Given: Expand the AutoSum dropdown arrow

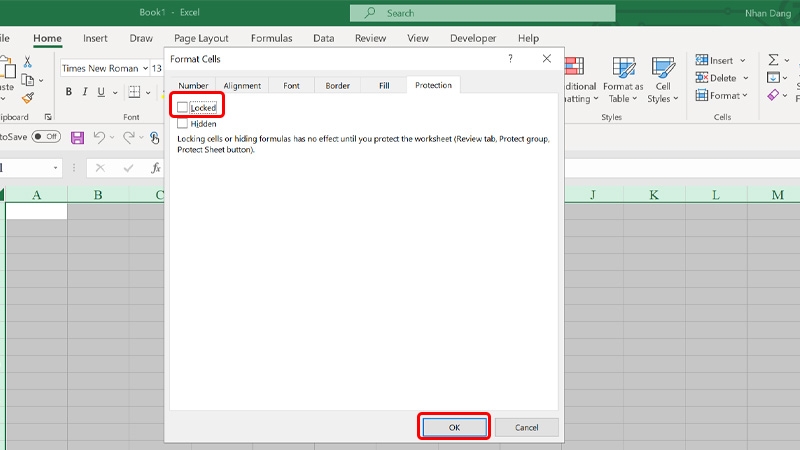Looking at the screenshot, I should (x=787, y=61).
